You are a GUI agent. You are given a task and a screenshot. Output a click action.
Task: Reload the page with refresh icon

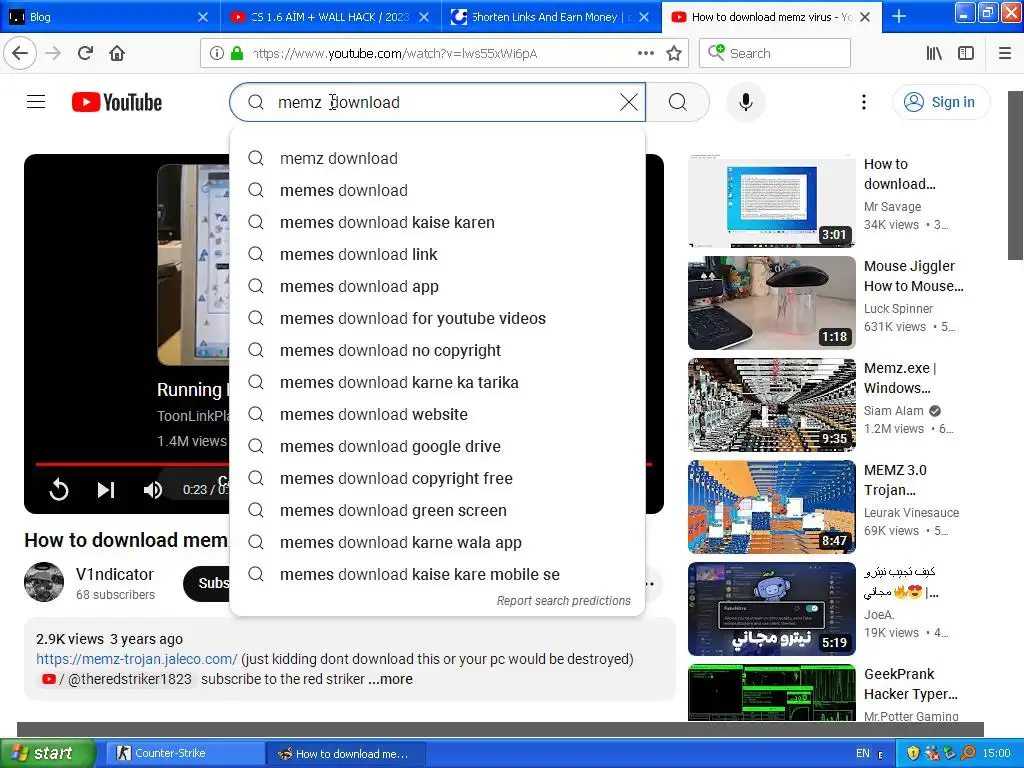click(85, 53)
